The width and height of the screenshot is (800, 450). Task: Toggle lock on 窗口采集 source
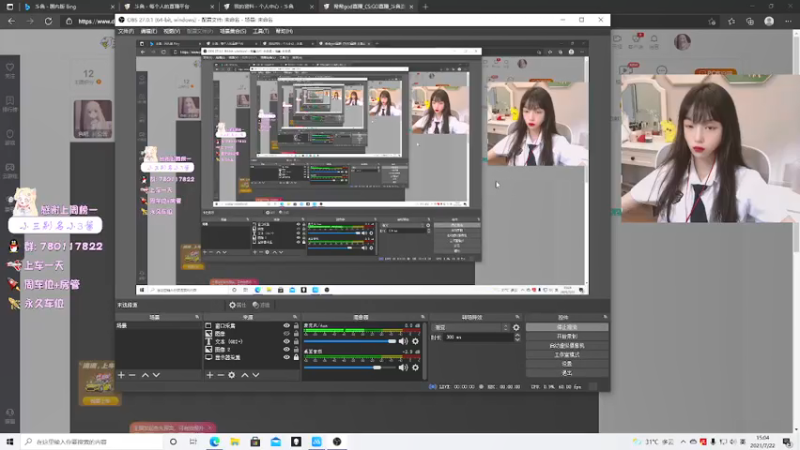[296, 326]
